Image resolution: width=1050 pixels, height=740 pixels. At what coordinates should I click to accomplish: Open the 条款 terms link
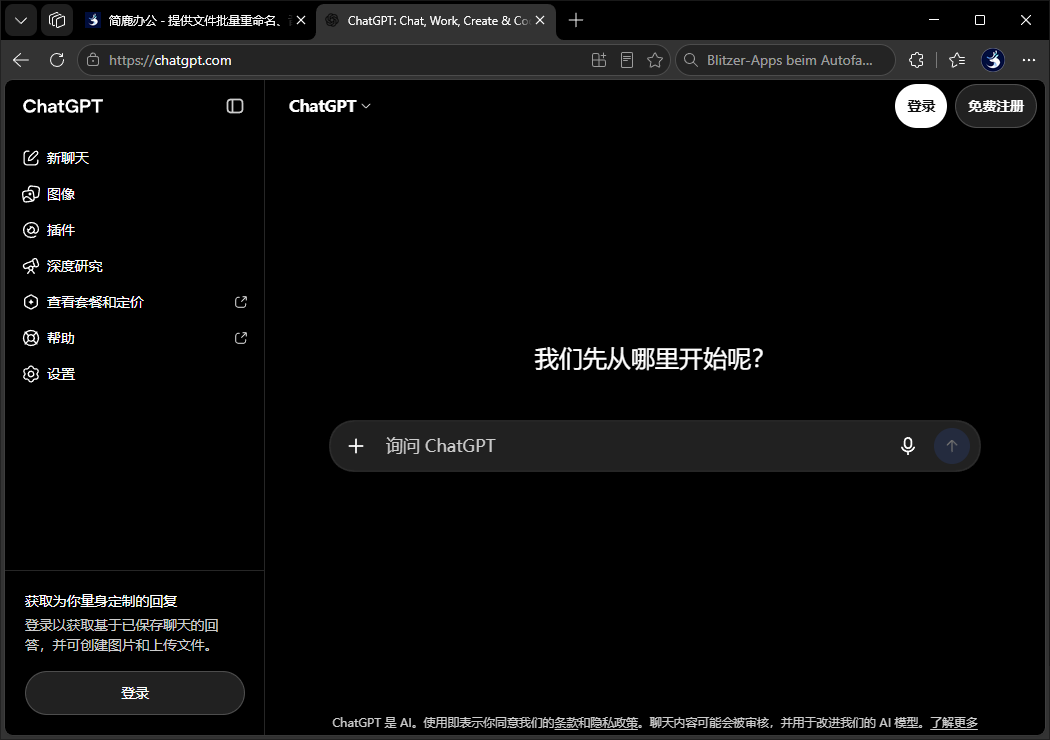pyautogui.click(x=566, y=723)
